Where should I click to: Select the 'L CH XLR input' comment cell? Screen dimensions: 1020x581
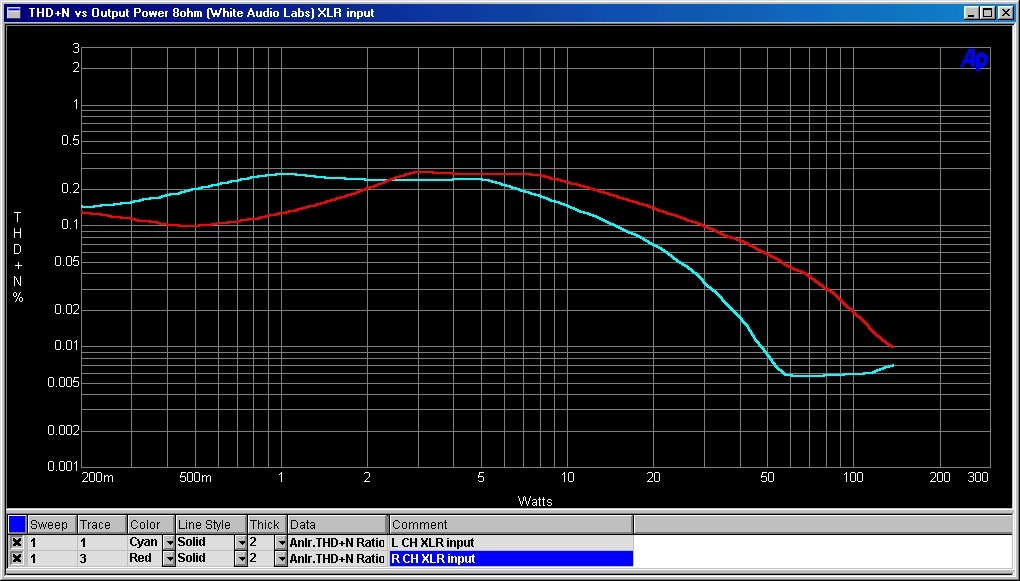[x=511, y=543]
